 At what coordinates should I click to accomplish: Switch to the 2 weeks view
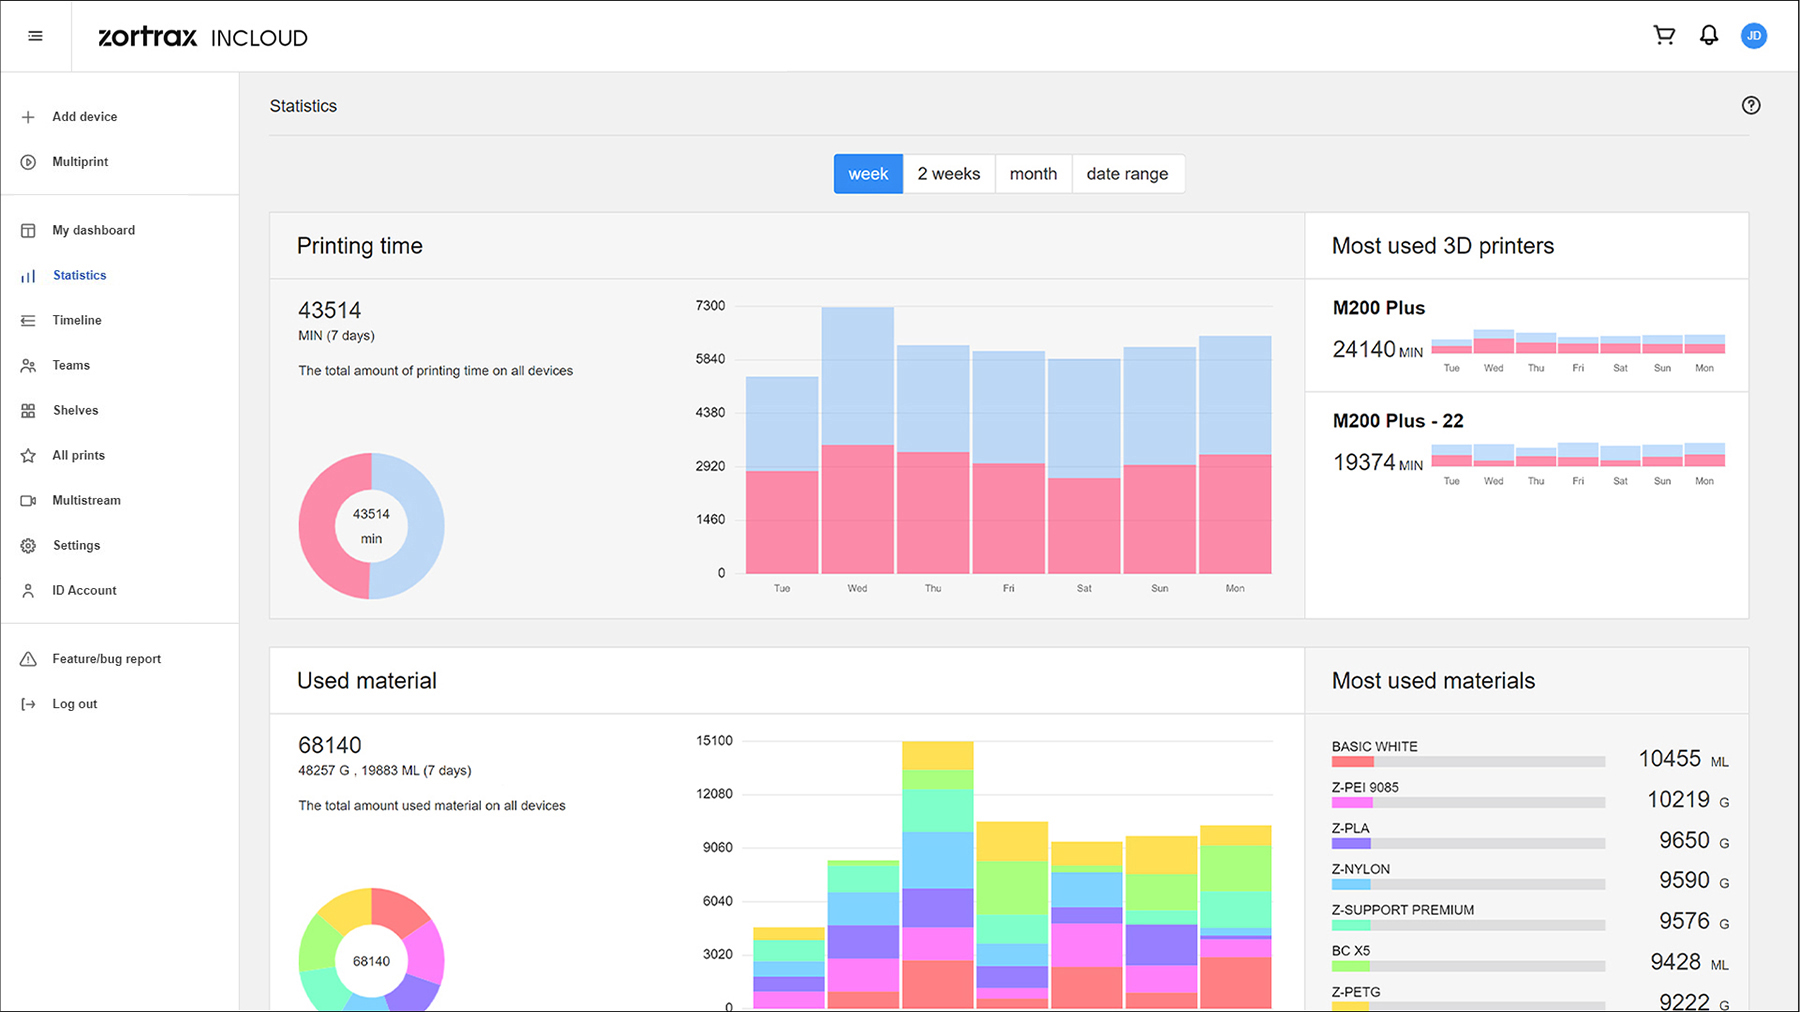point(948,174)
